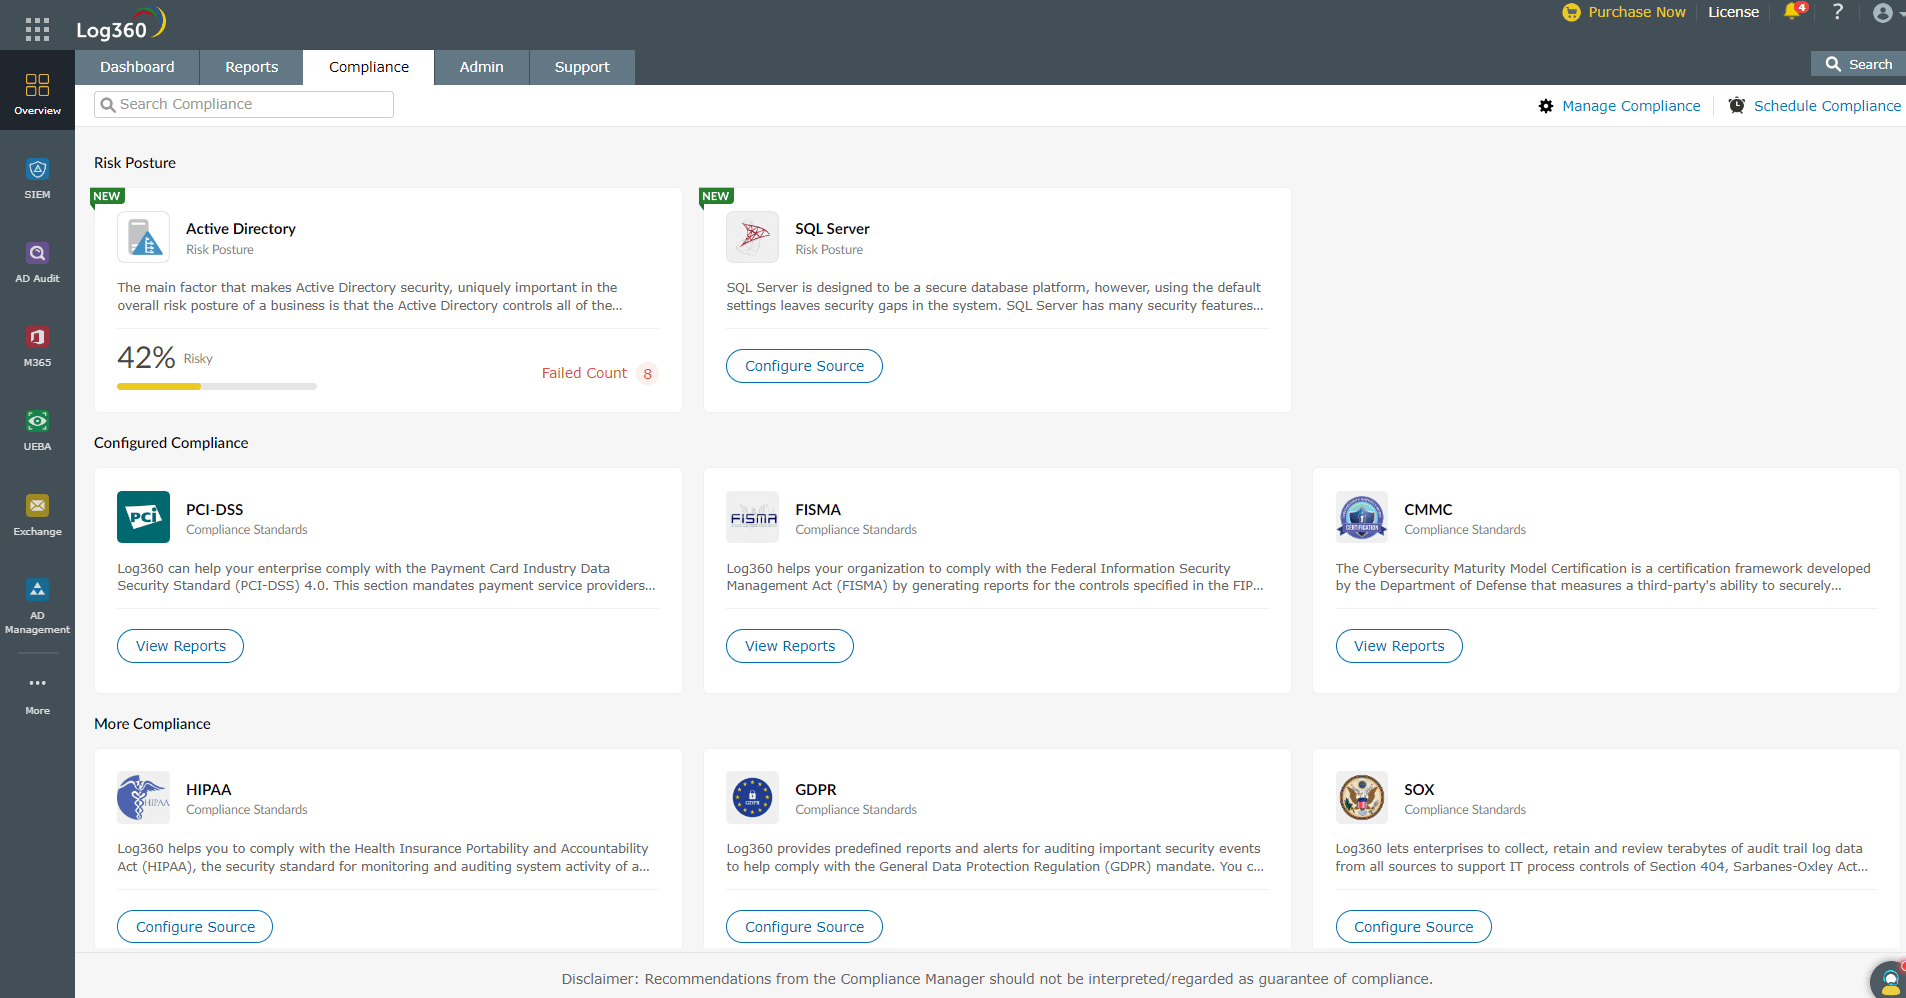
Task: Open the apps grid launcher icon
Action: point(37,29)
